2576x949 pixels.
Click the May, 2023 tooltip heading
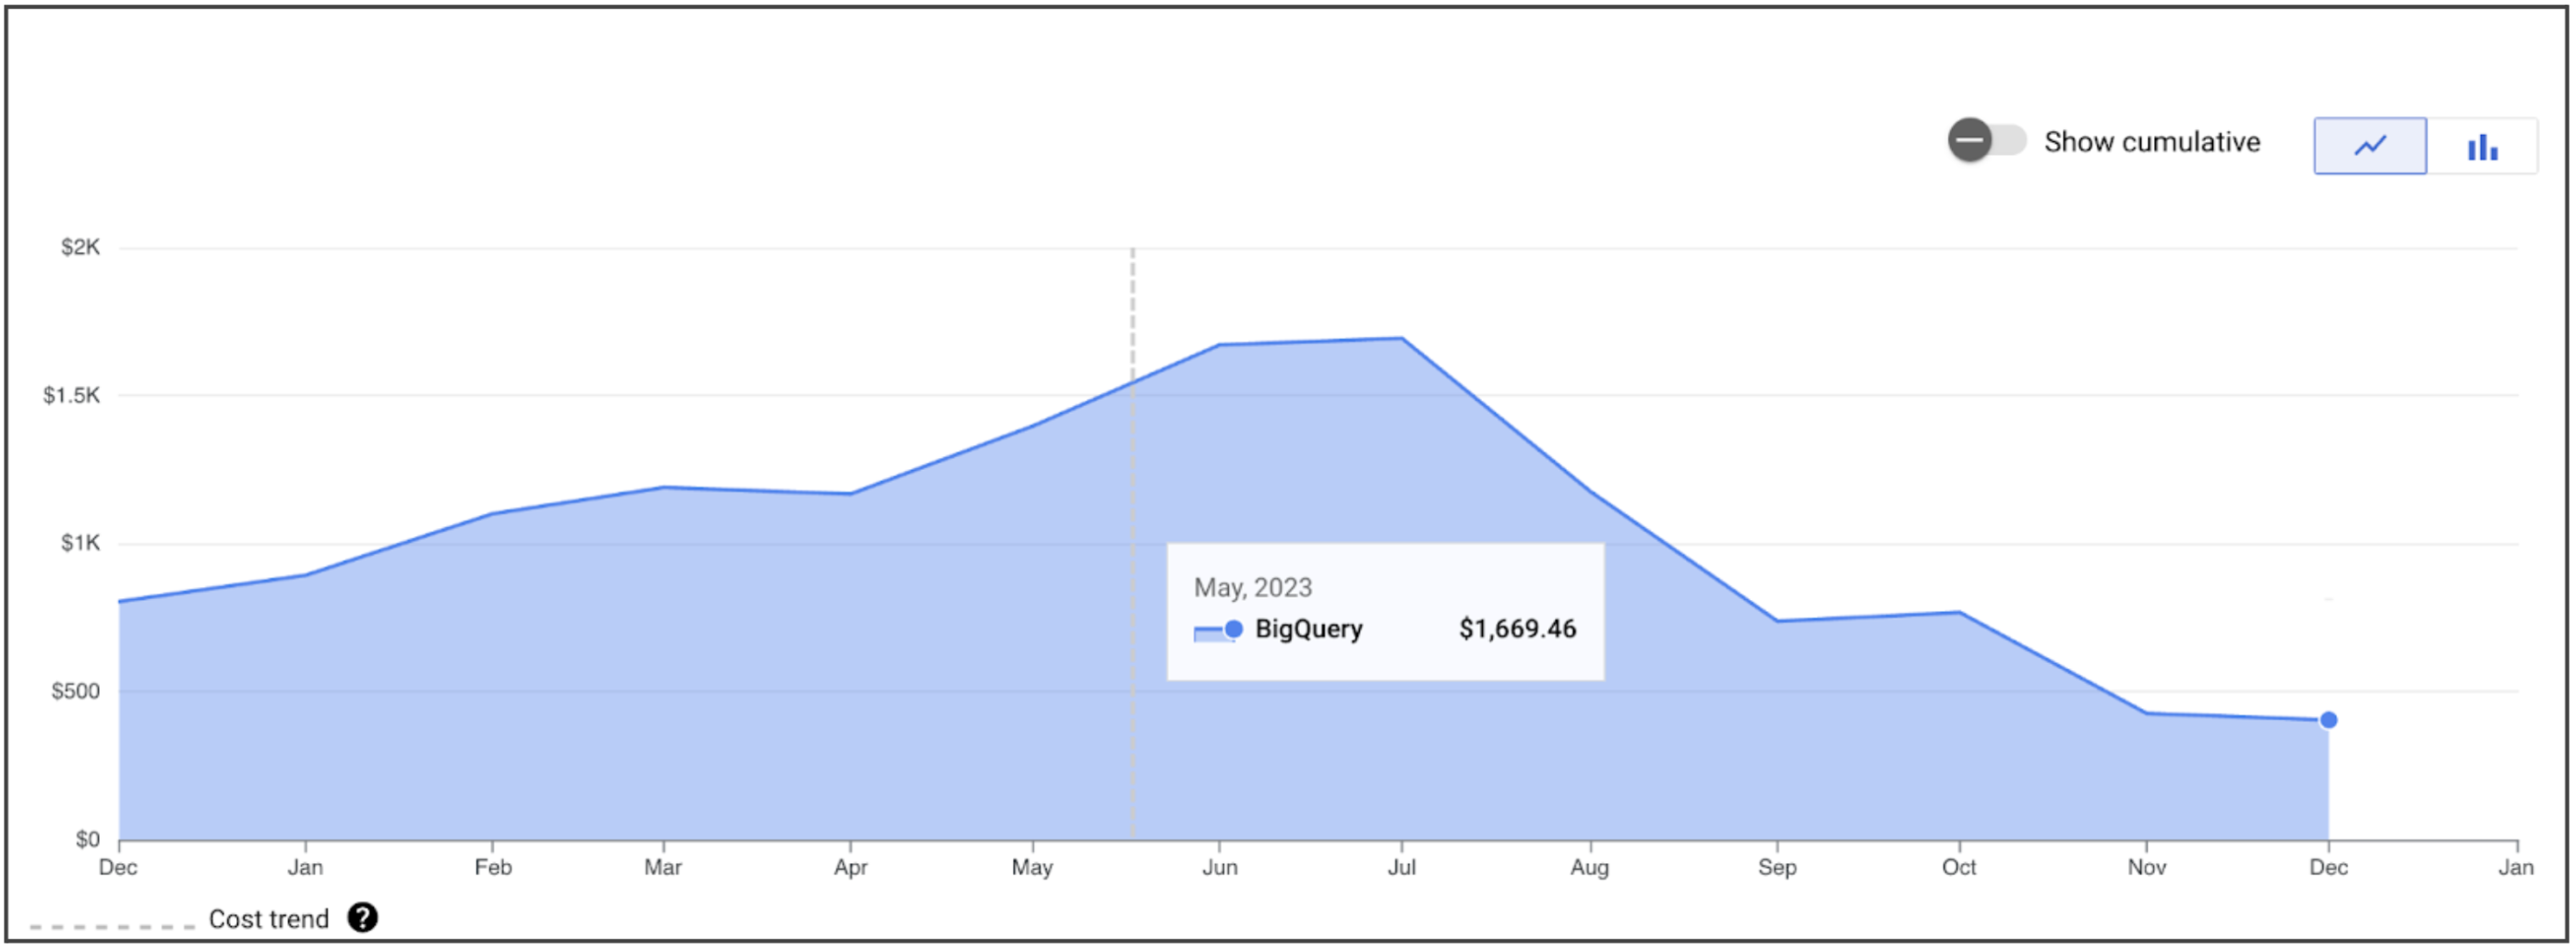point(1252,588)
